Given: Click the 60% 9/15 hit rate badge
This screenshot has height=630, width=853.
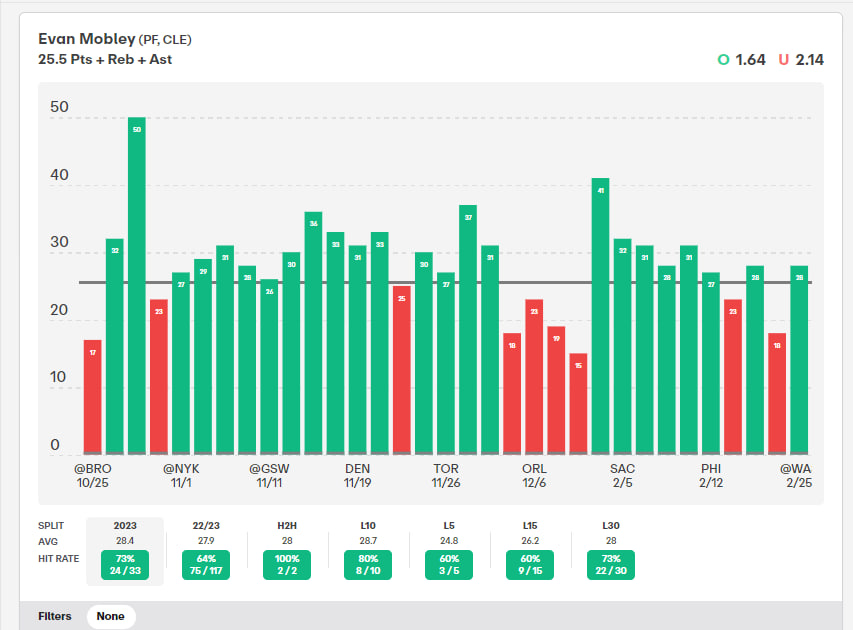Looking at the screenshot, I should tap(530, 565).
